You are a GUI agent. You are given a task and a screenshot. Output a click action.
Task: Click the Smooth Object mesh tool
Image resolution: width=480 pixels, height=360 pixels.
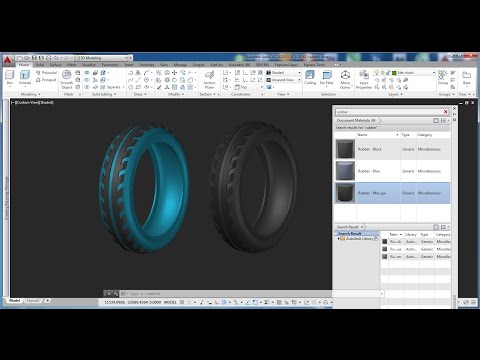pos(67,79)
